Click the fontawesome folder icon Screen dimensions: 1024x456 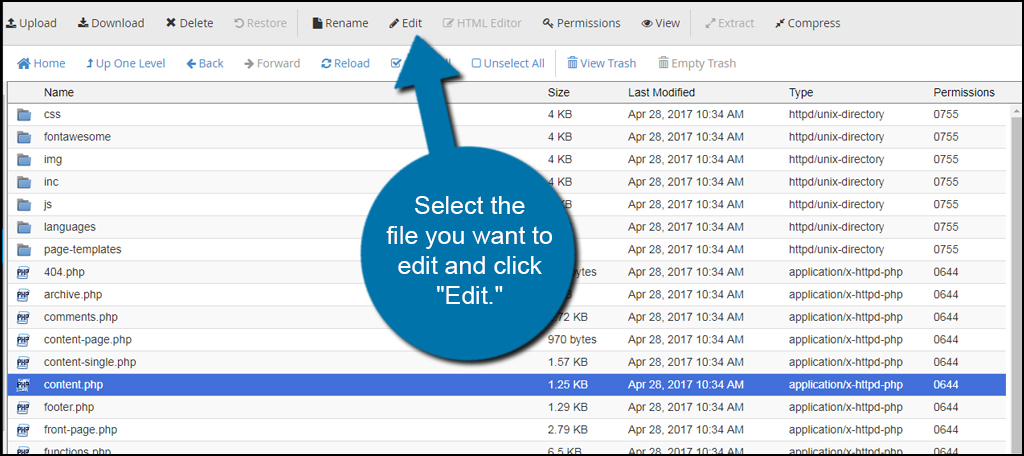pyautogui.click(x=24, y=137)
